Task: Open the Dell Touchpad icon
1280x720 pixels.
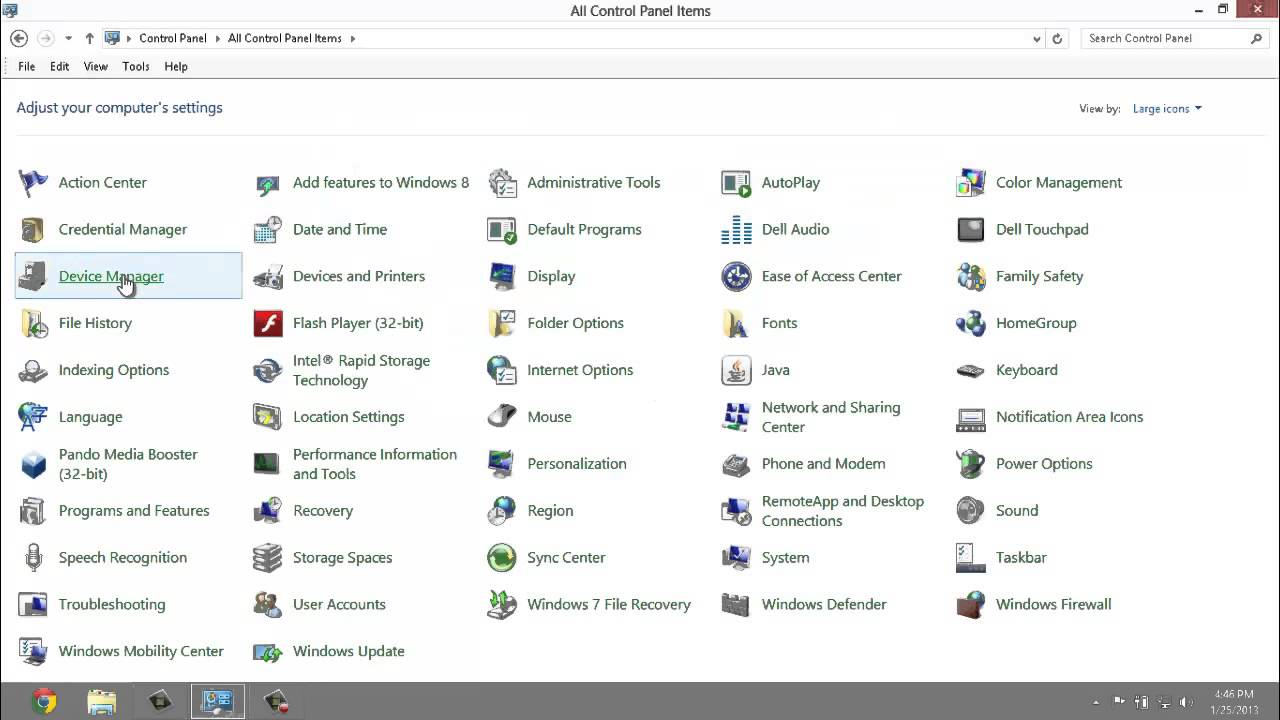Action: (x=970, y=230)
